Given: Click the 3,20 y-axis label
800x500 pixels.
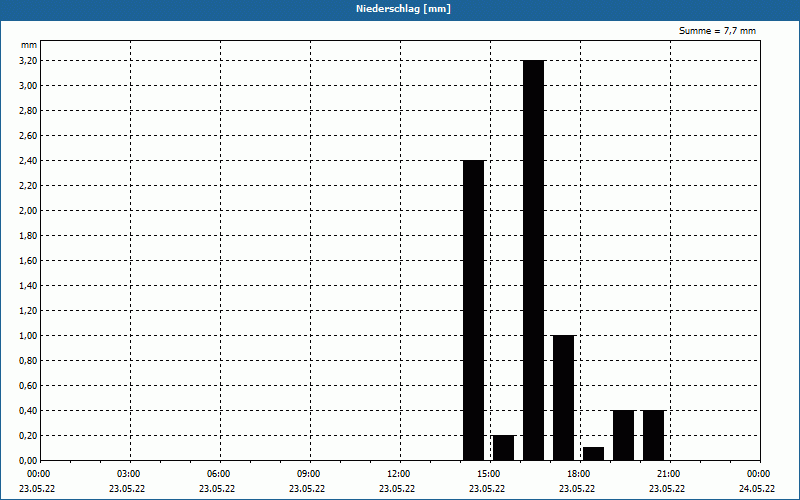Looking at the screenshot, I should point(28,61).
